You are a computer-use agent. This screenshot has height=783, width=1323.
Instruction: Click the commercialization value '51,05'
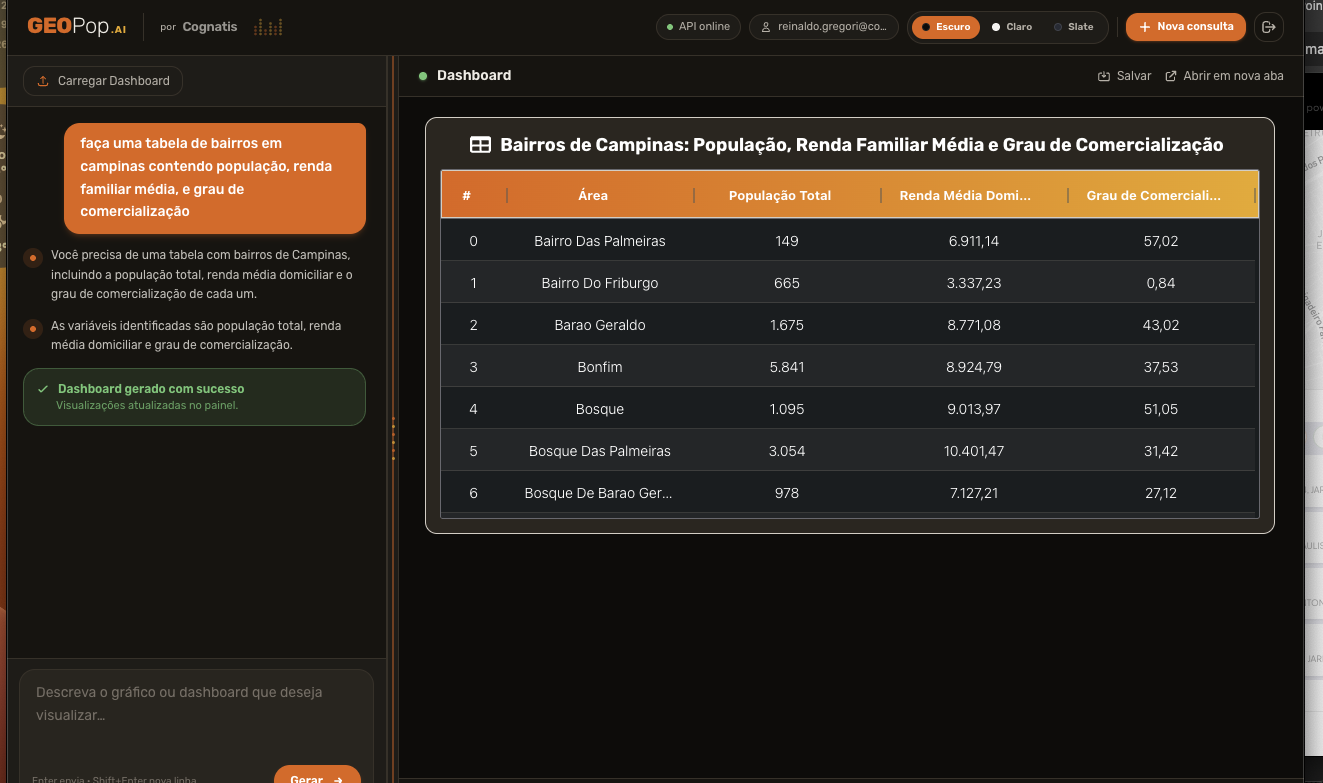tap(1161, 409)
